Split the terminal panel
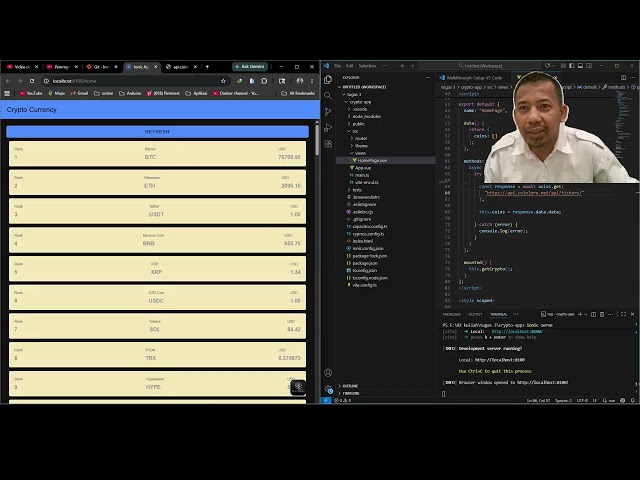 [593, 314]
